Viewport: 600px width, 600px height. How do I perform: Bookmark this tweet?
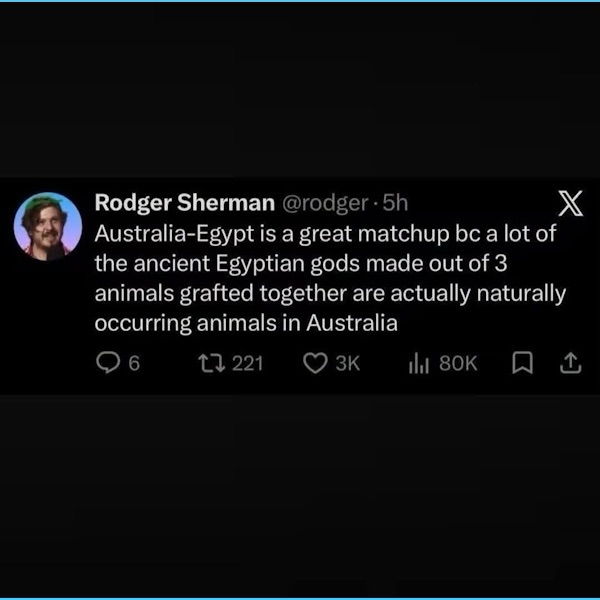tap(522, 363)
